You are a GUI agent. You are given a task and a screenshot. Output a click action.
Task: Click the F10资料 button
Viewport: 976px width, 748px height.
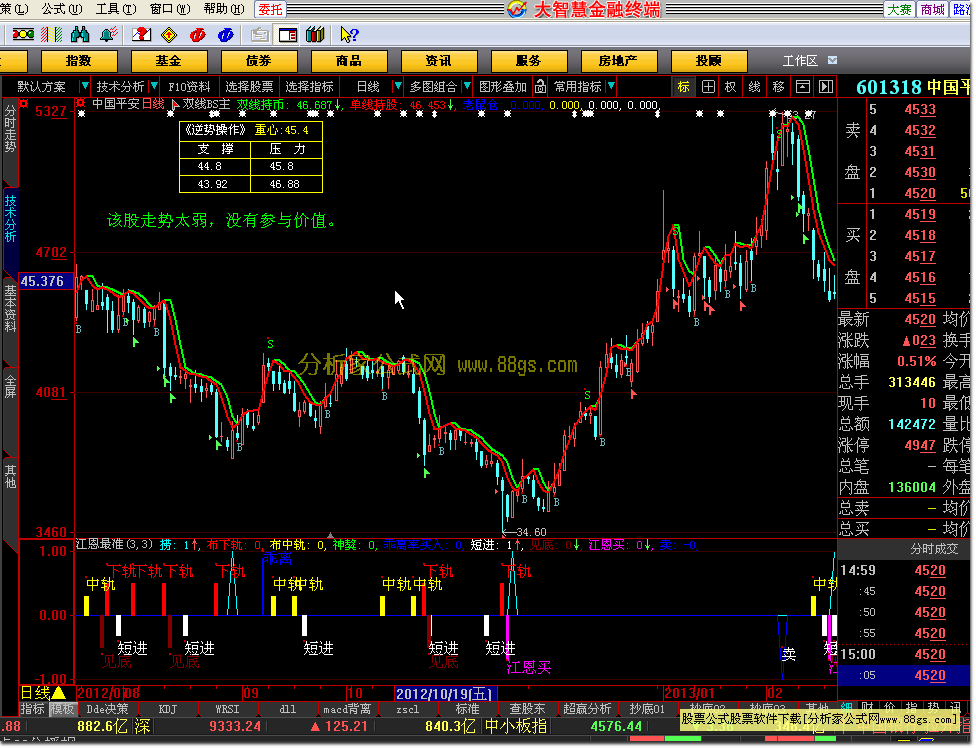pos(189,86)
